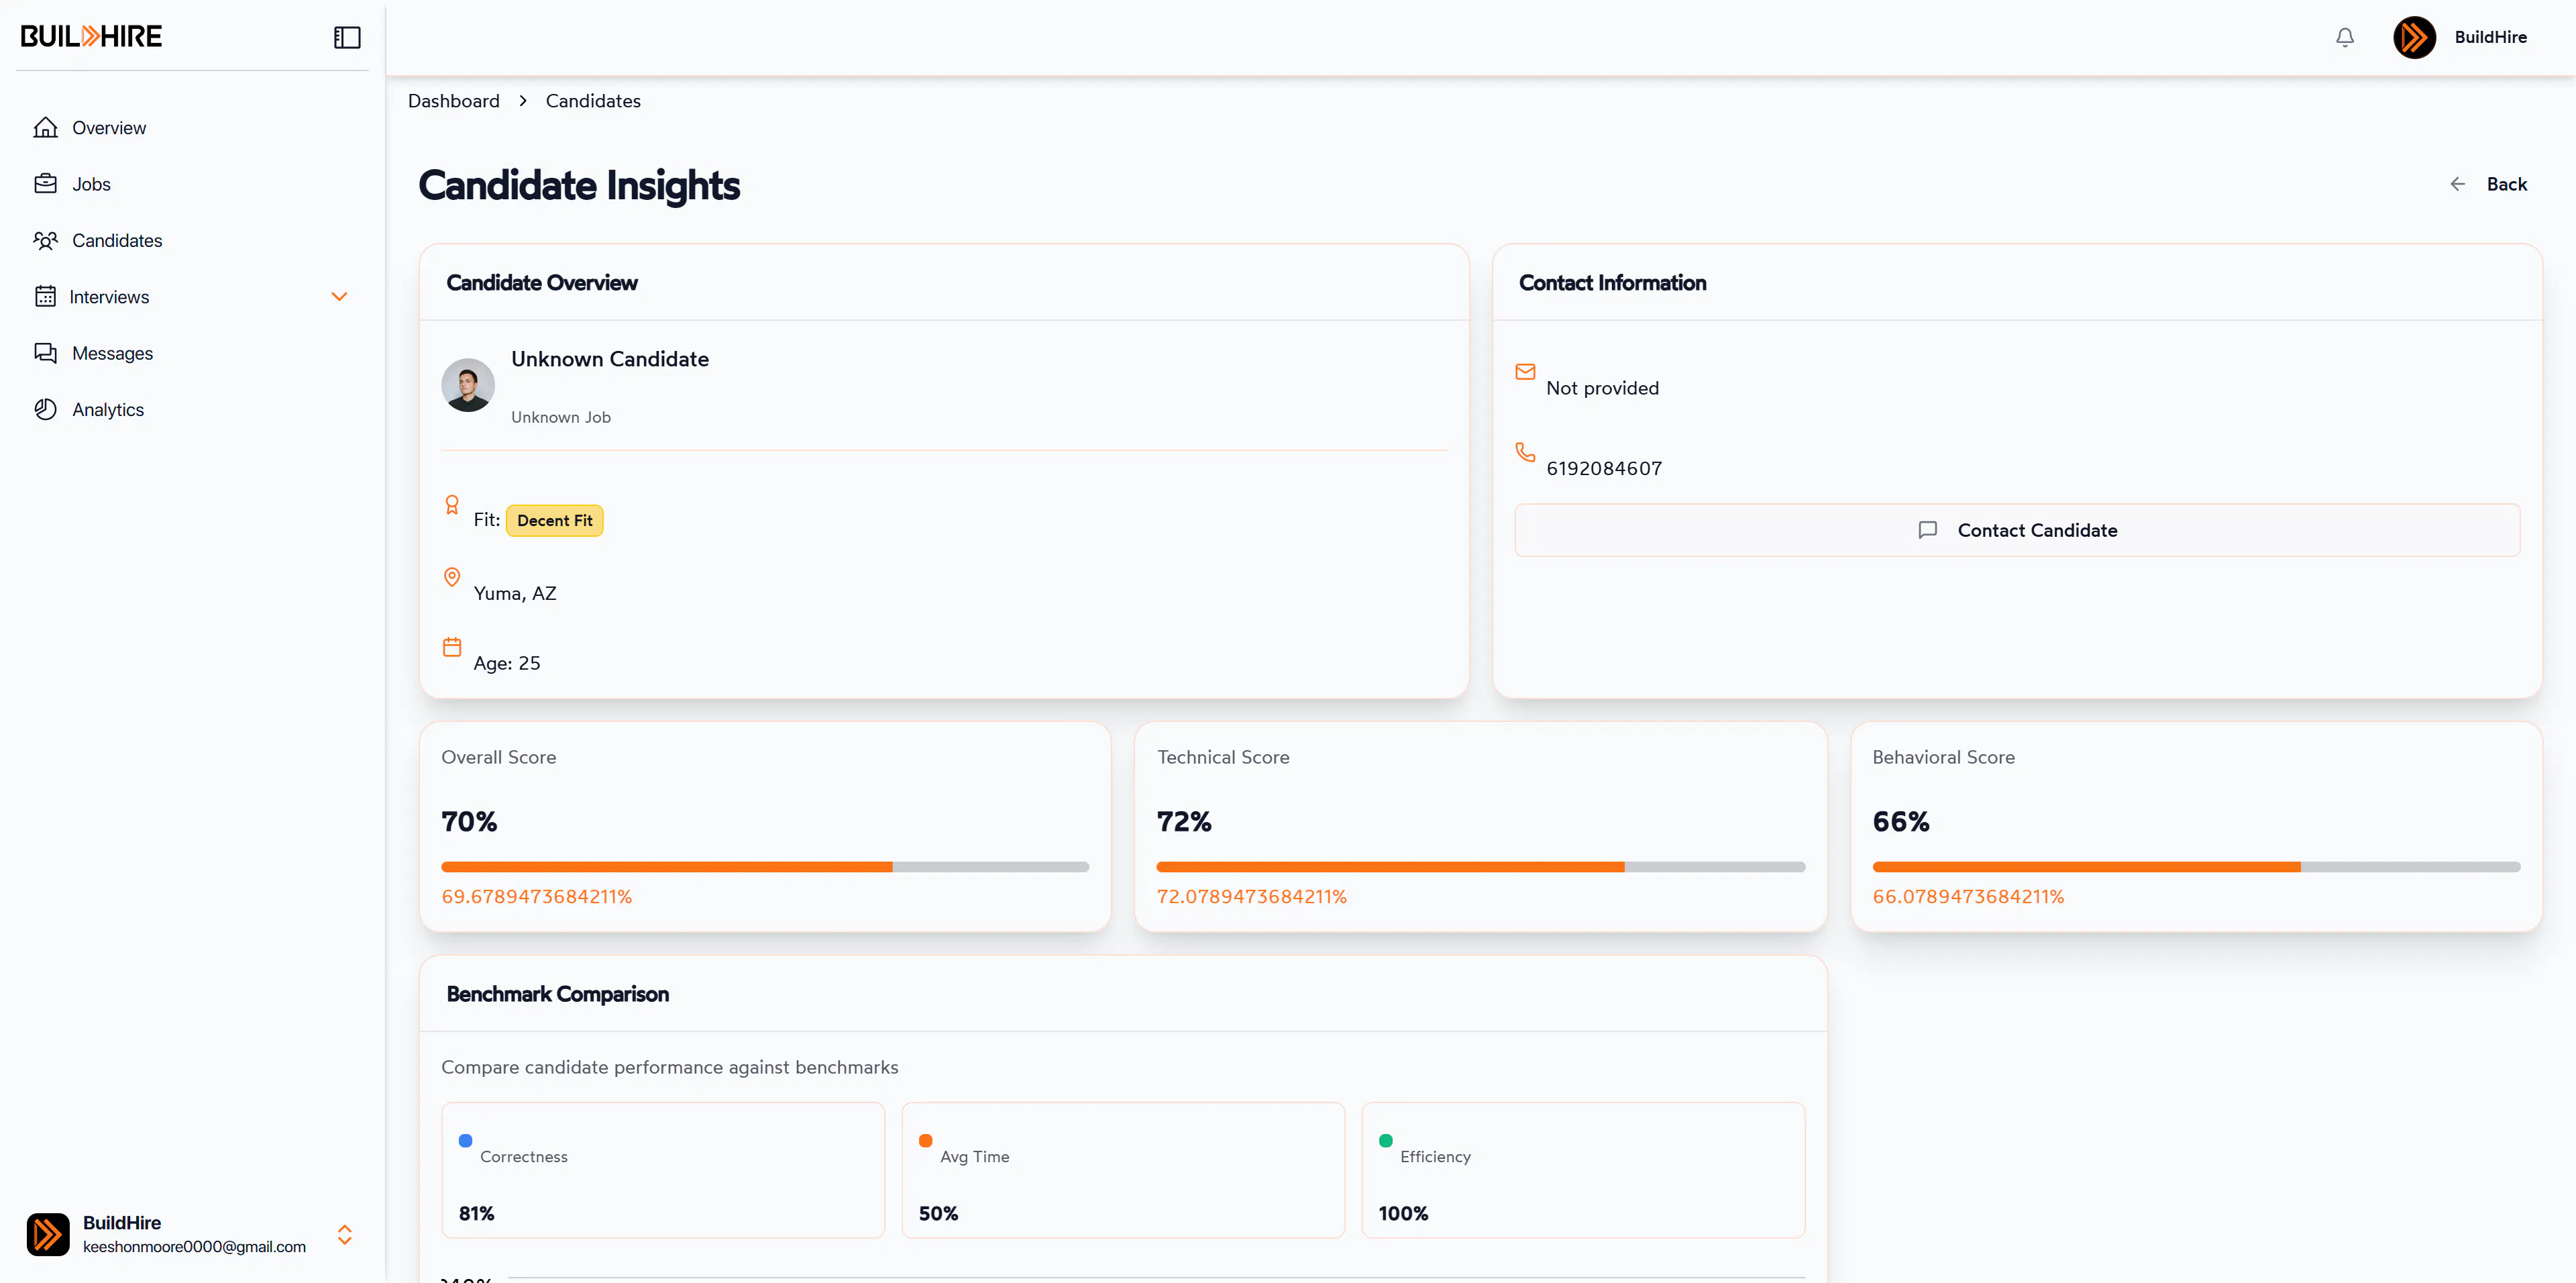The image size is (2576, 1283).
Task: Click the fit badge ribbon icon
Action: pos(452,505)
